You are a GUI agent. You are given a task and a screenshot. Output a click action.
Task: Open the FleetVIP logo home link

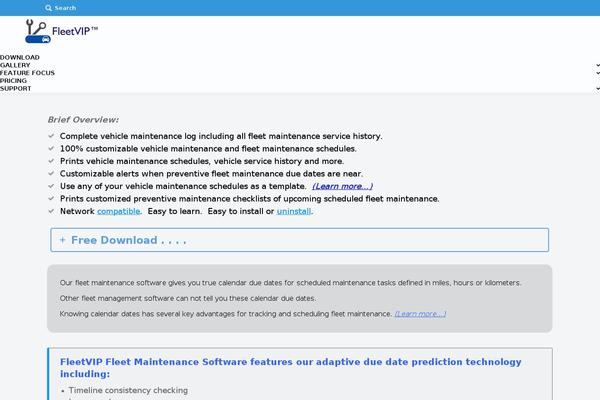[62, 31]
